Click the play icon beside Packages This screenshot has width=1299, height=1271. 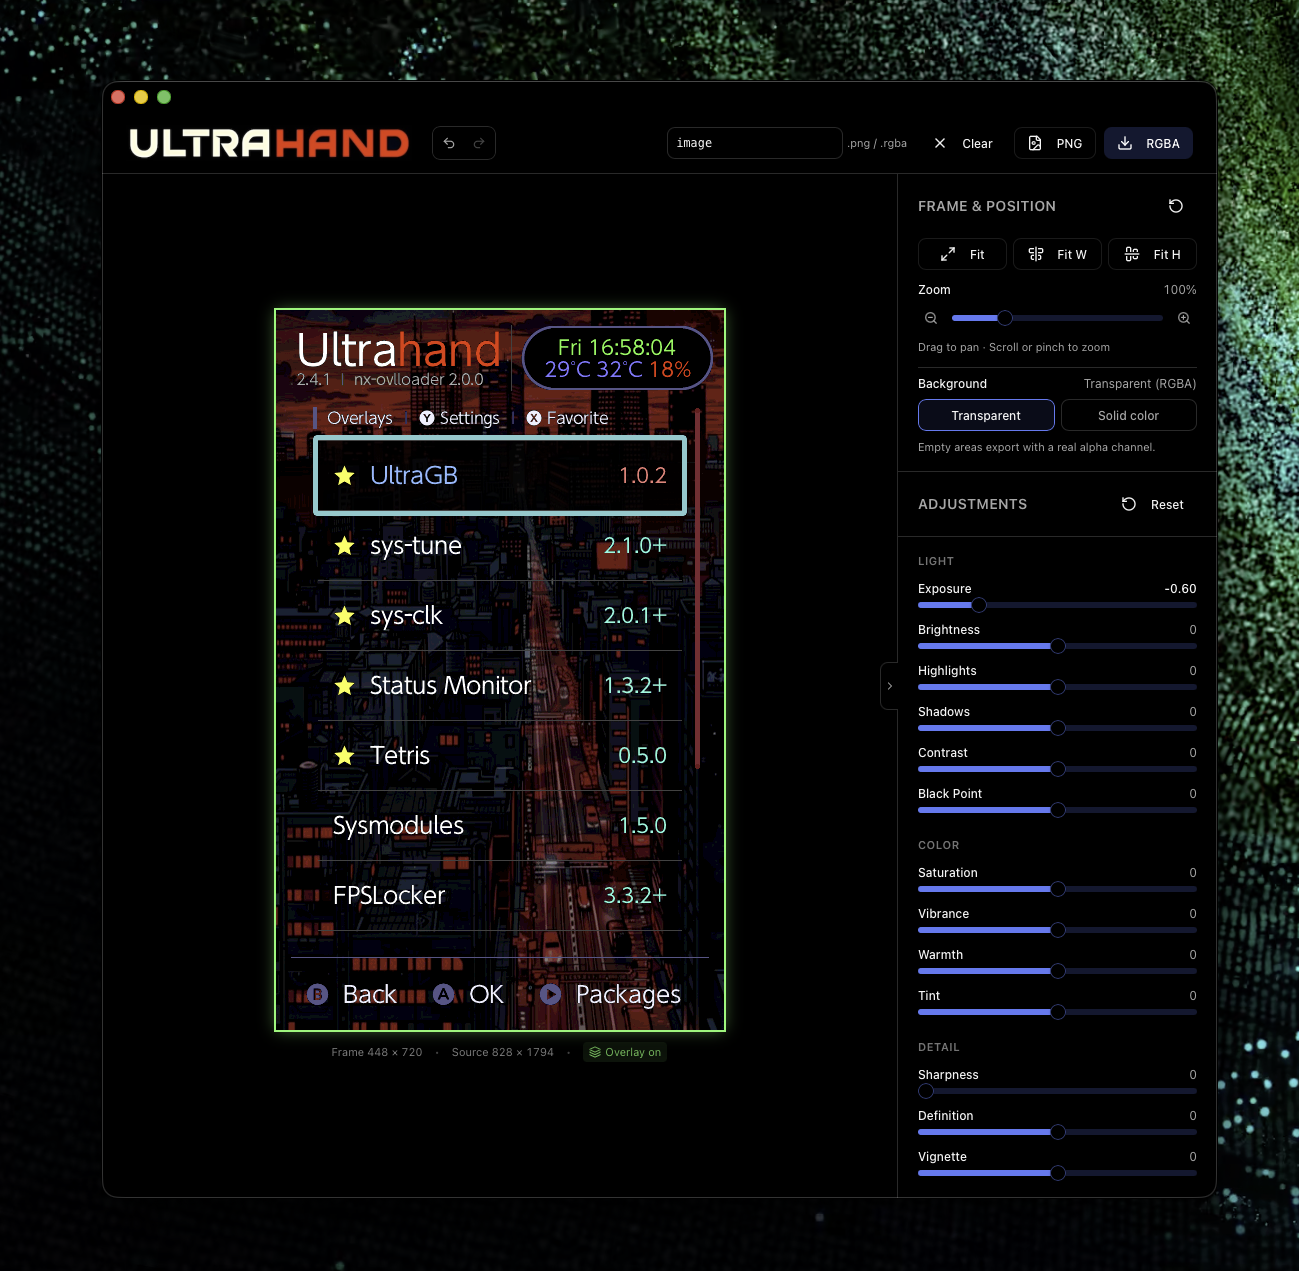[550, 994]
